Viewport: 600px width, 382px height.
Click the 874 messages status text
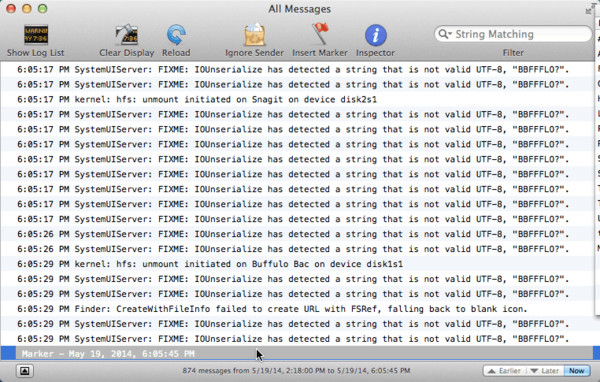pos(296,371)
